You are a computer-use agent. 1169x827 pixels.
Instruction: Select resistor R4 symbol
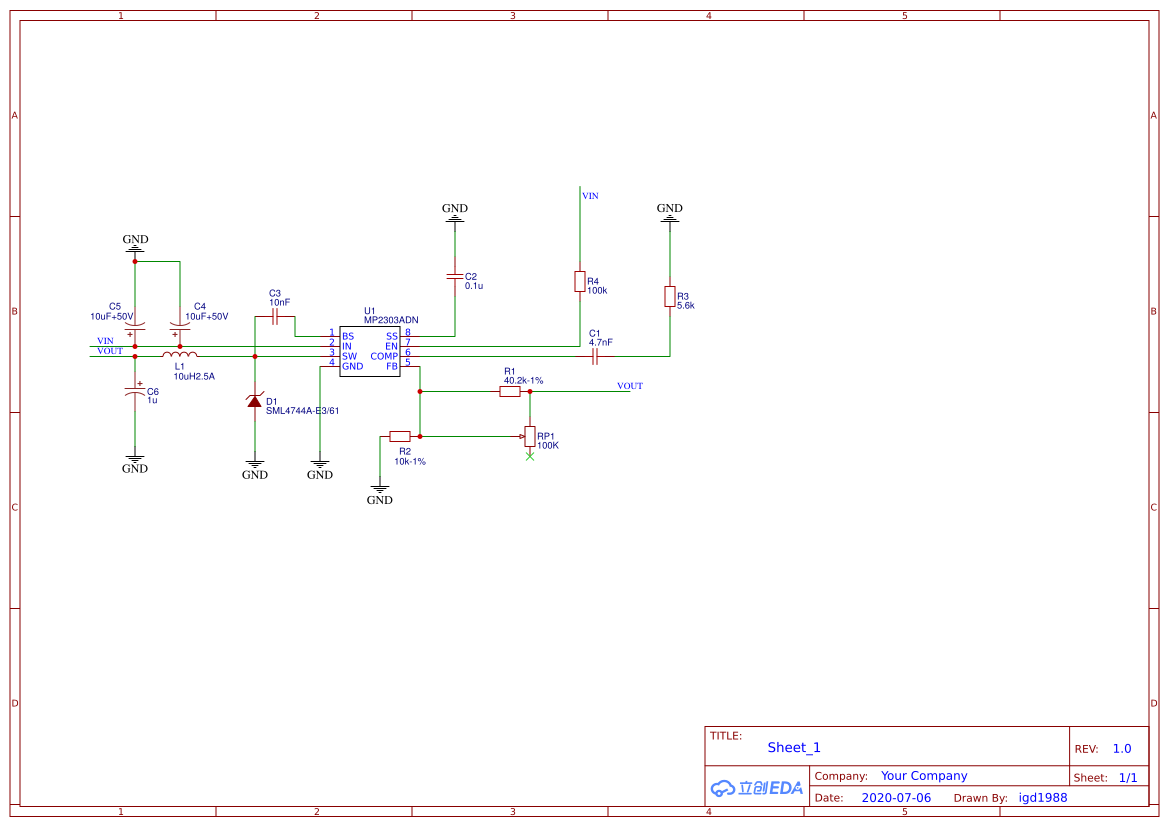(580, 282)
